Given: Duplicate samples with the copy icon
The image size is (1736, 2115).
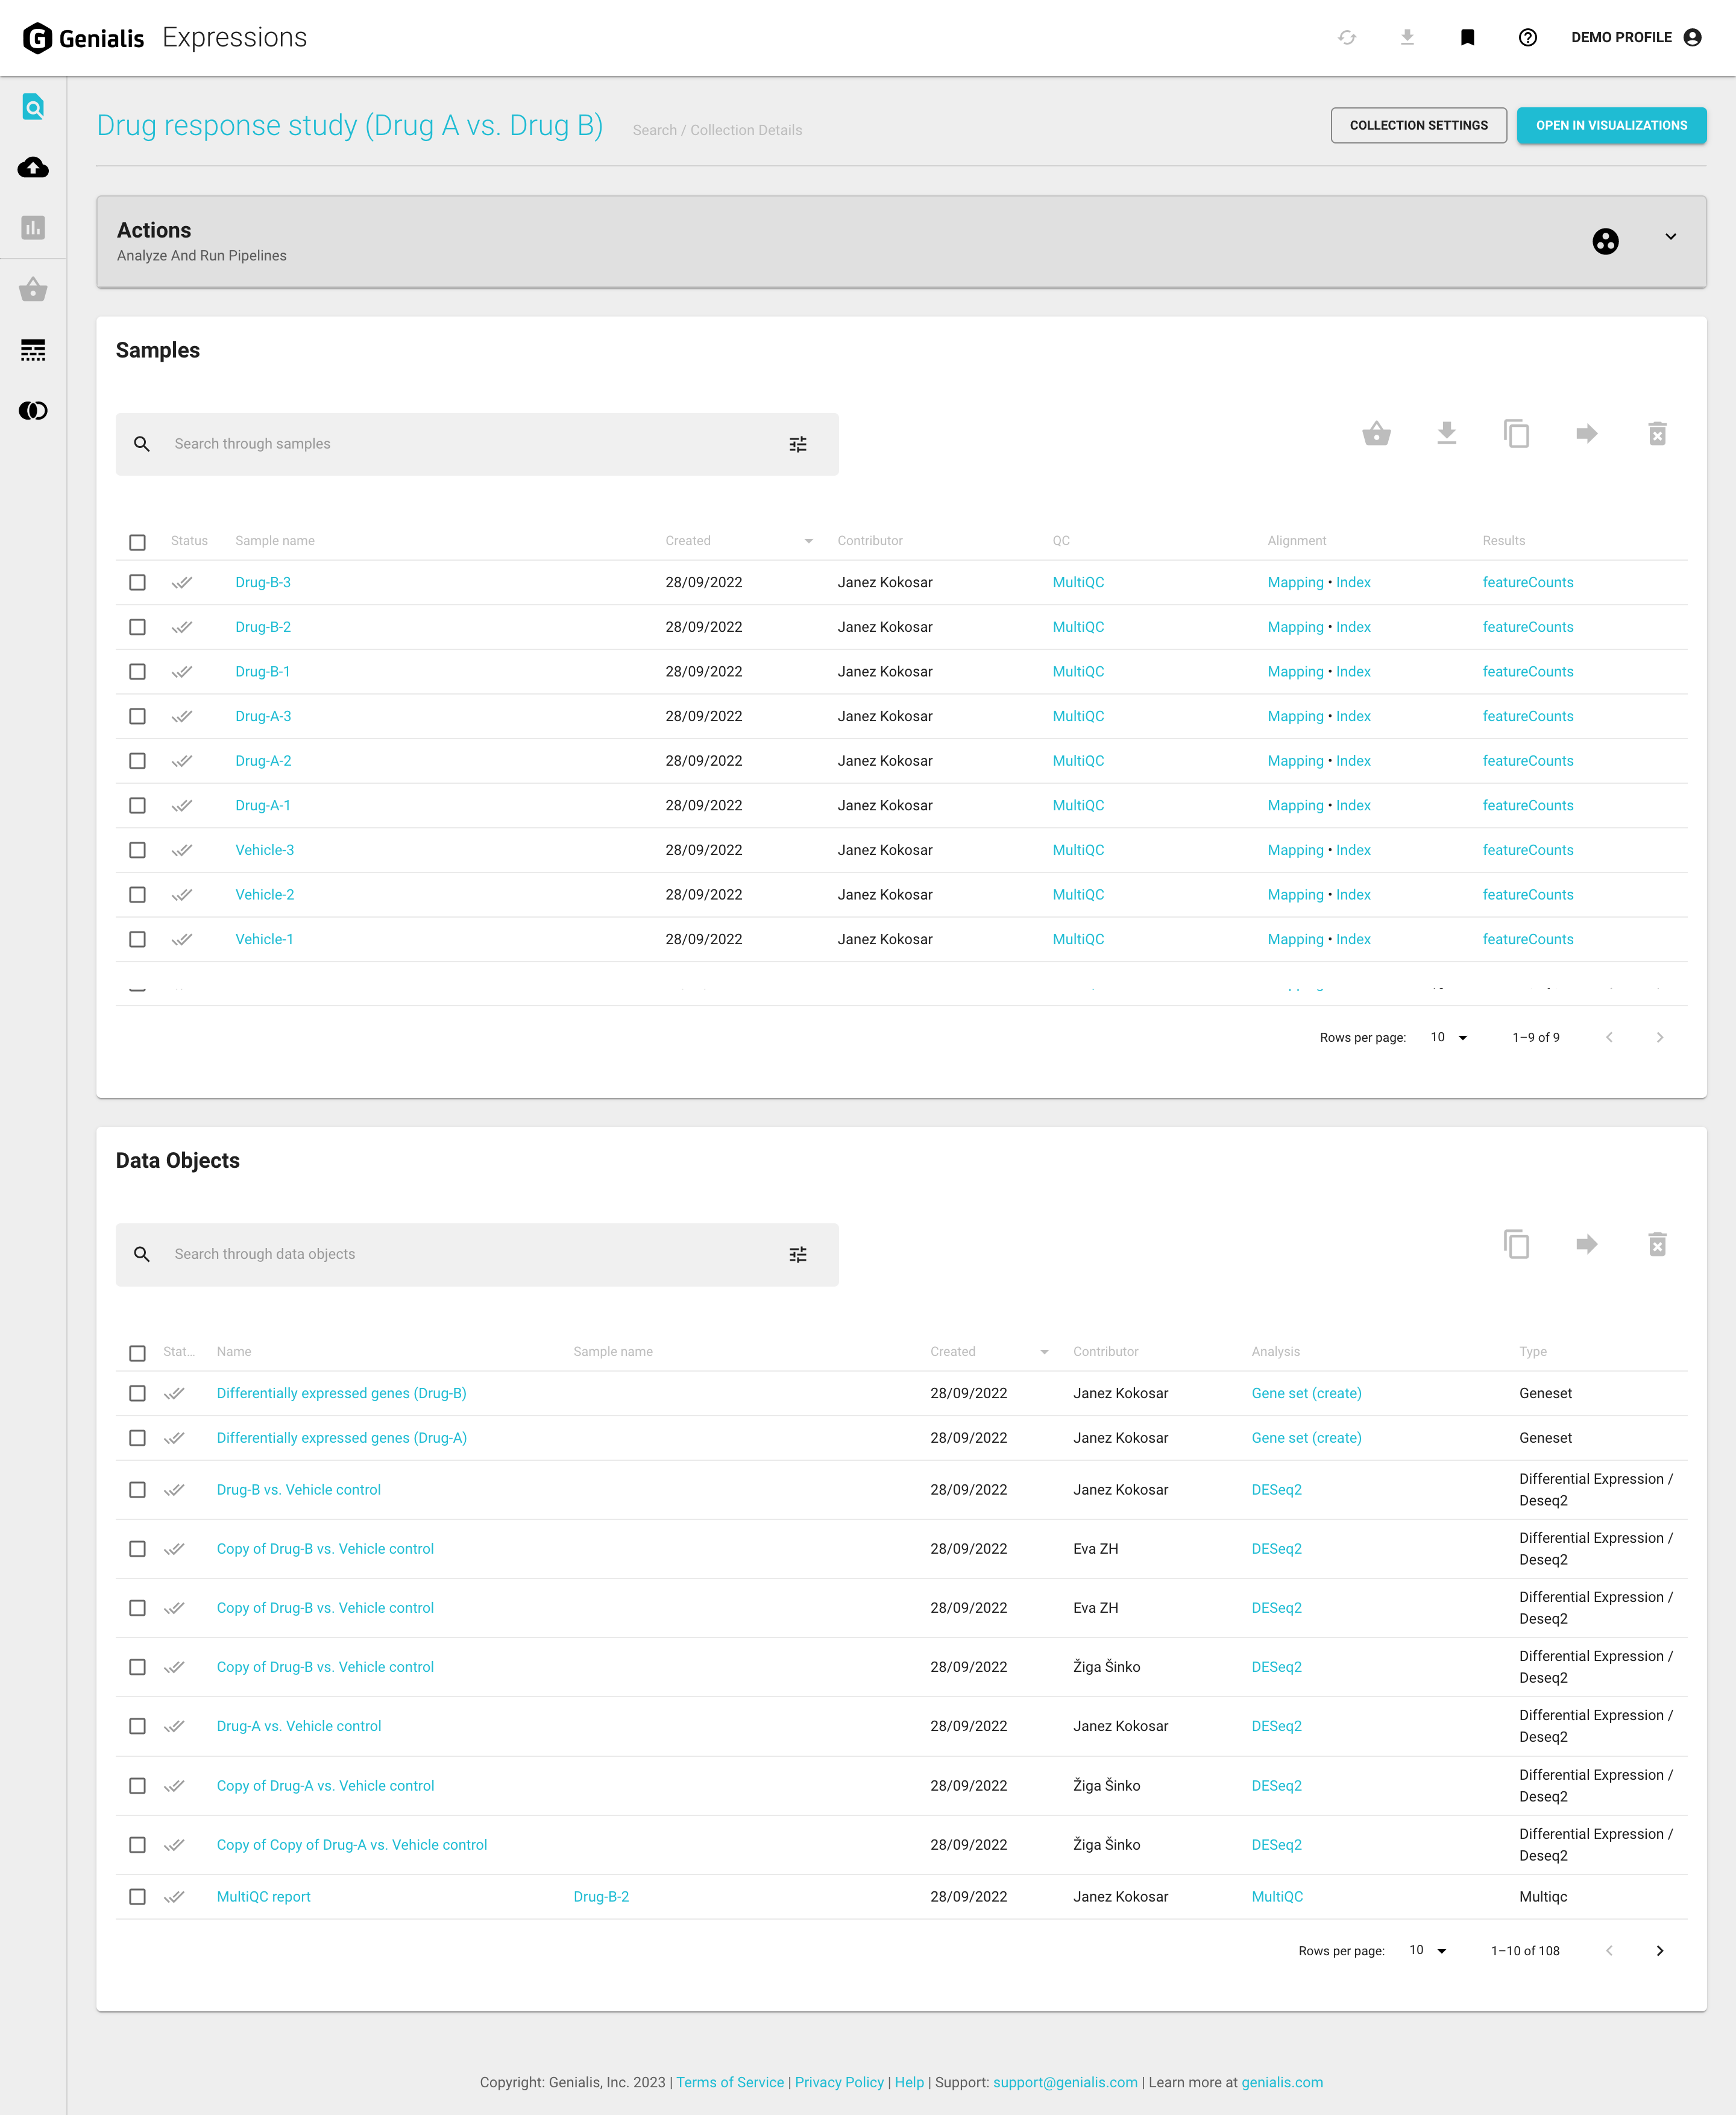Looking at the screenshot, I should [1517, 434].
